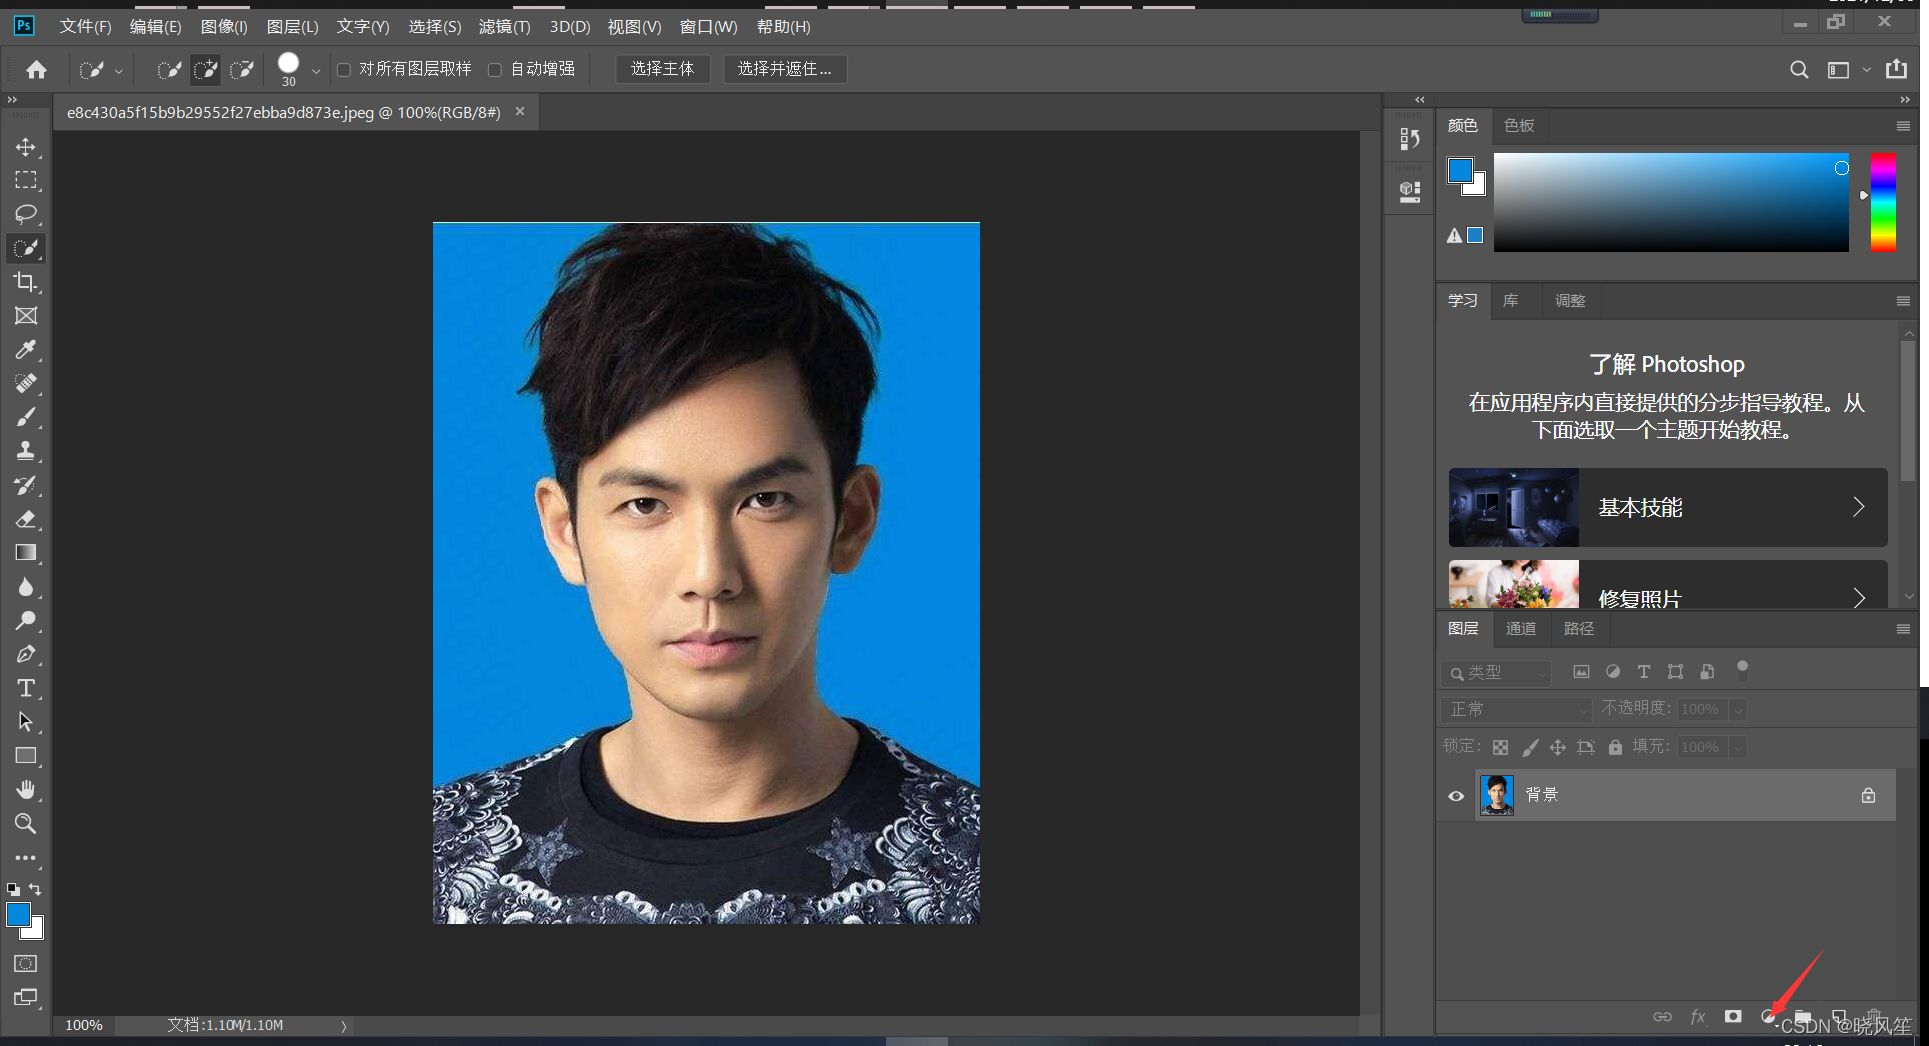The image size is (1929, 1046).
Task: Select the Dodge tool
Action: click(x=26, y=620)
